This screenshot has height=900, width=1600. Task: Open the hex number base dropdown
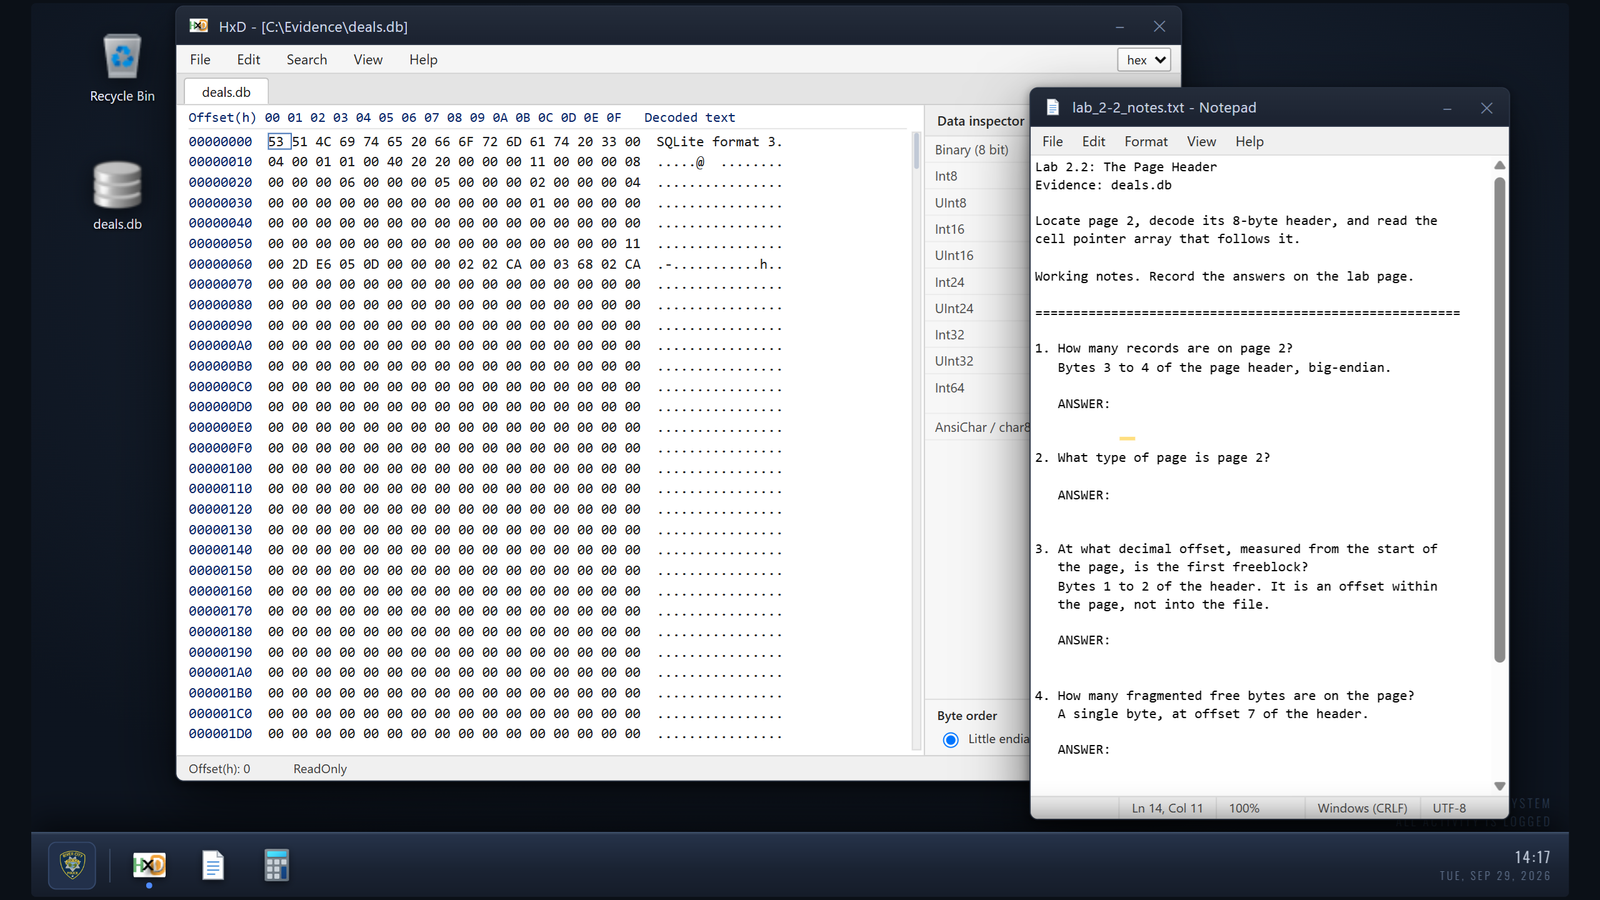1144,60
